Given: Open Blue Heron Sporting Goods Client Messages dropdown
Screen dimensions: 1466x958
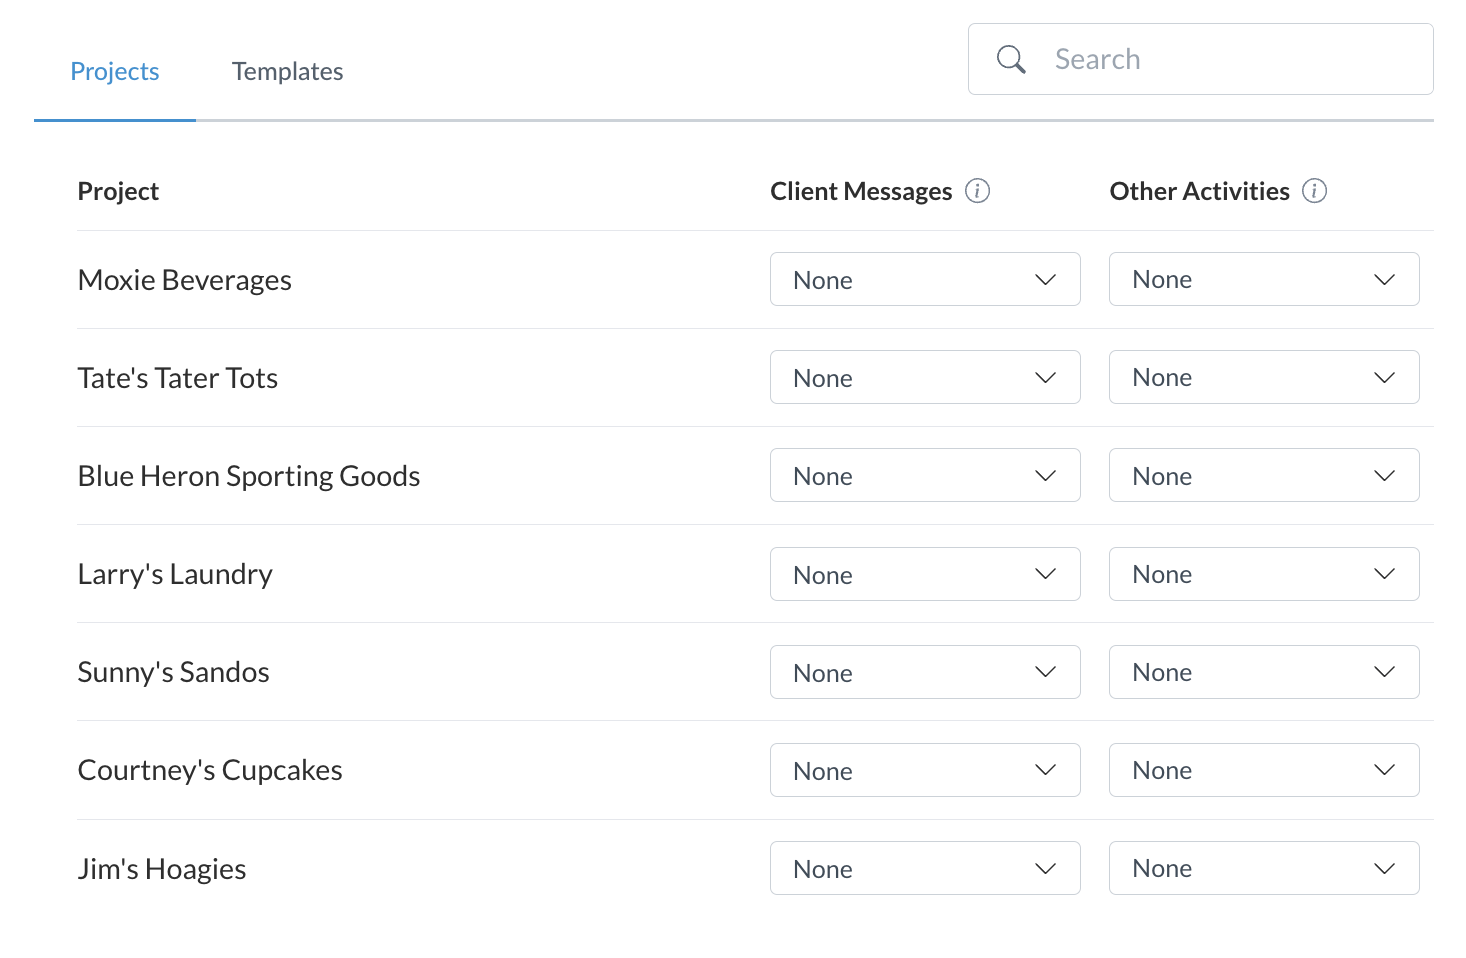Looking at the screenshot, I should [924, 476].
